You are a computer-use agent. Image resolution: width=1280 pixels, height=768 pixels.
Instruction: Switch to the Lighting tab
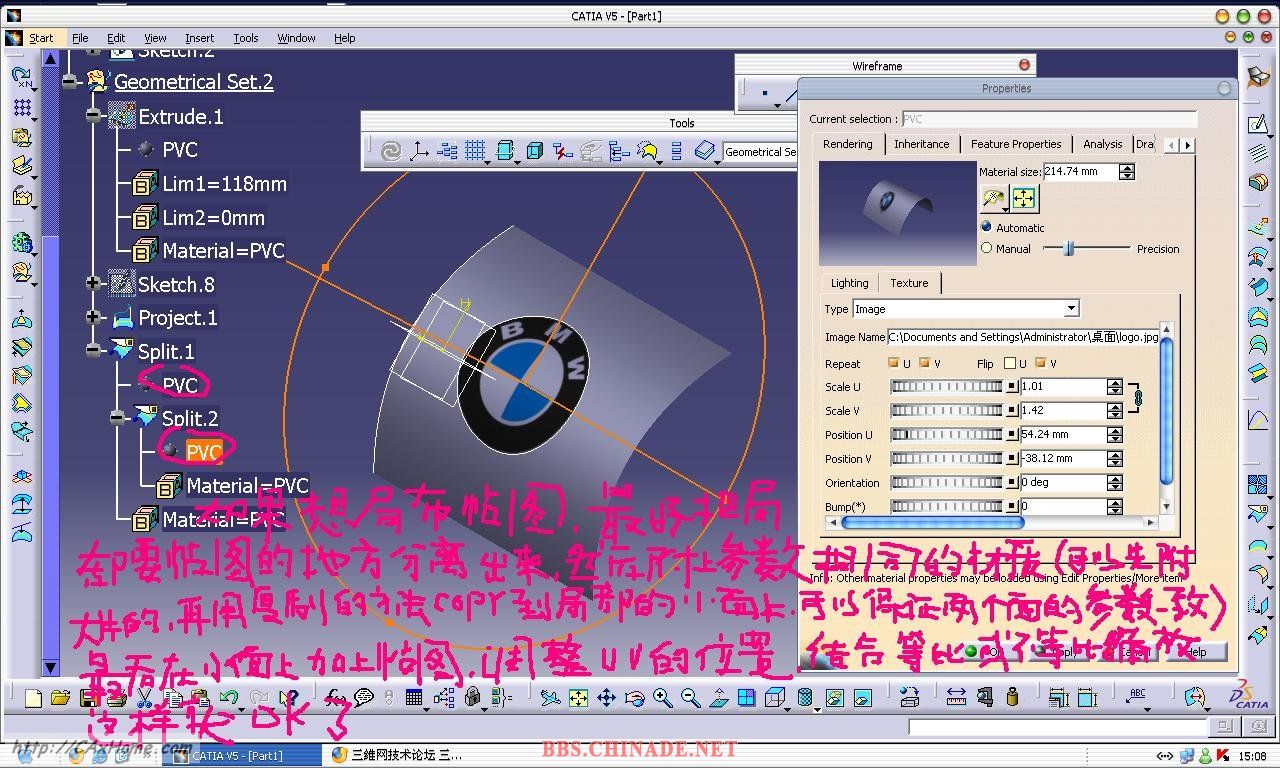coord(850,283)
